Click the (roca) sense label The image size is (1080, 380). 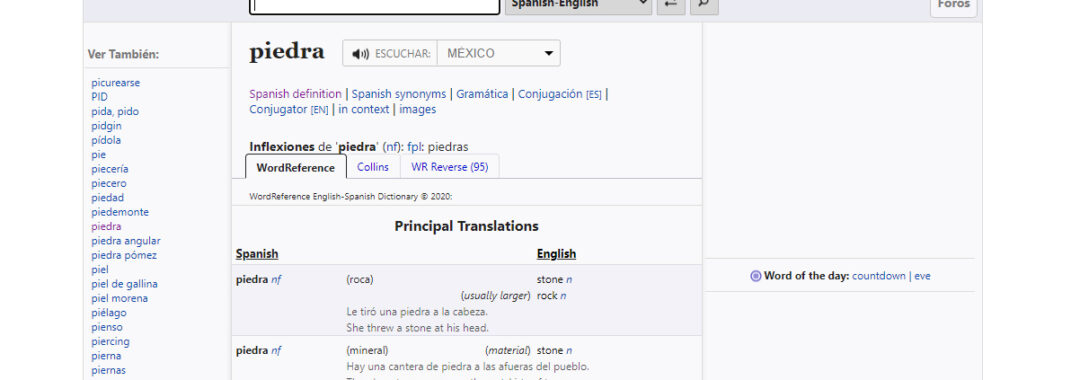pyautogui.click(x=360, y=280)
